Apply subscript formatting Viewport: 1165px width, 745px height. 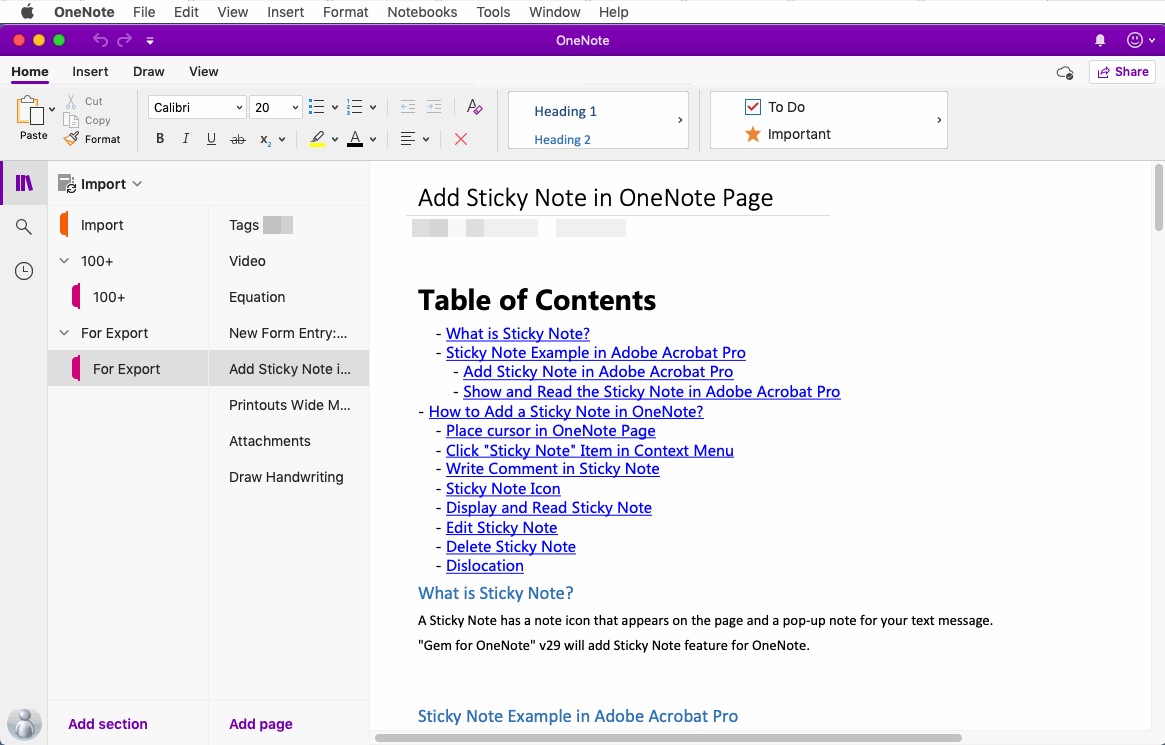pos(265,140)
